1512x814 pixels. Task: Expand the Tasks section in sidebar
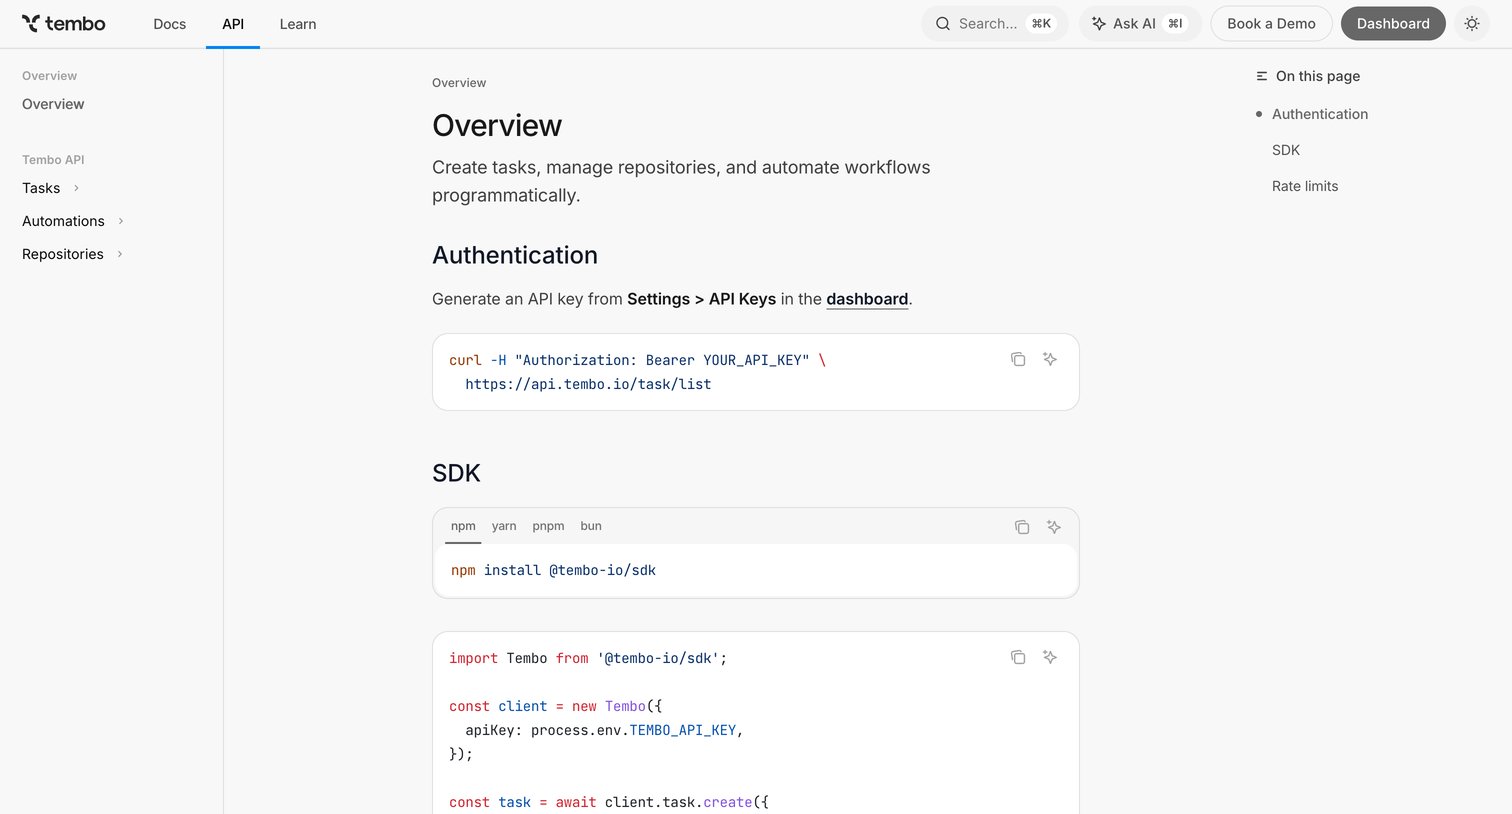[51, 188]
